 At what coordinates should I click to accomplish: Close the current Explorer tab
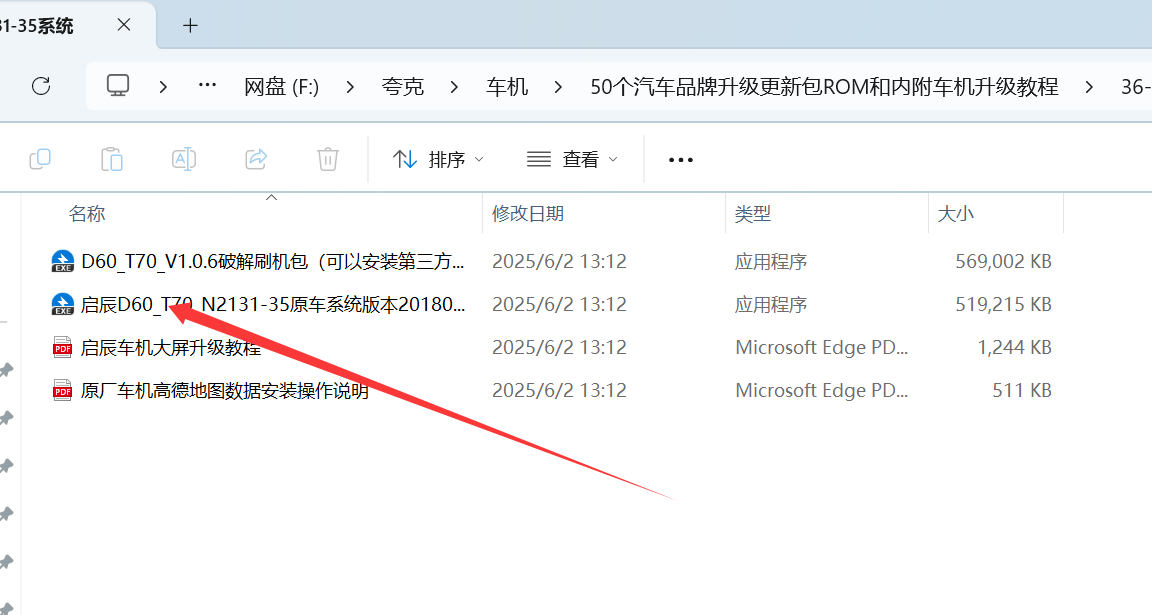tap(123, 25)
